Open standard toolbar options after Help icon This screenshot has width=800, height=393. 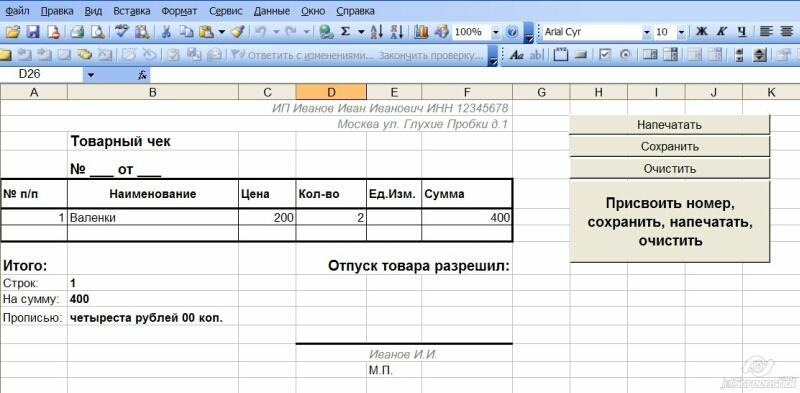[529, 32]
